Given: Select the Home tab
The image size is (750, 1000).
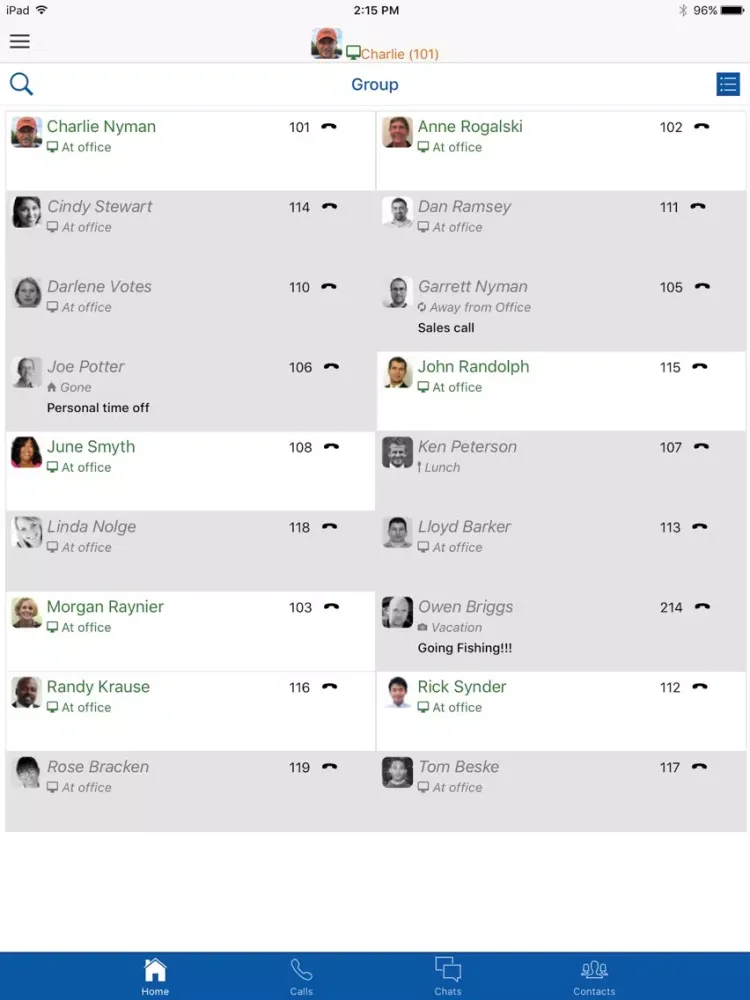Looking at the screenshot, I should tap(155, 976).
